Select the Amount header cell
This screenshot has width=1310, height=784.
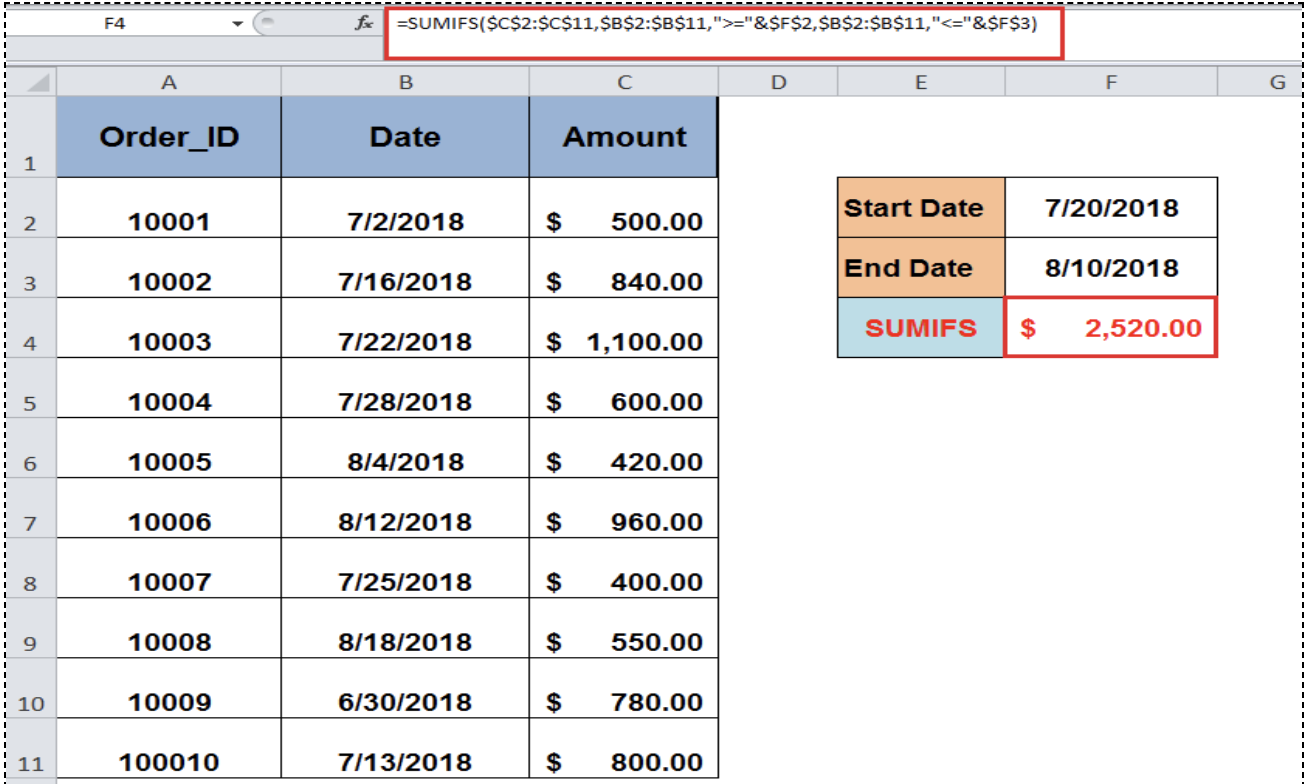[623, 137]
